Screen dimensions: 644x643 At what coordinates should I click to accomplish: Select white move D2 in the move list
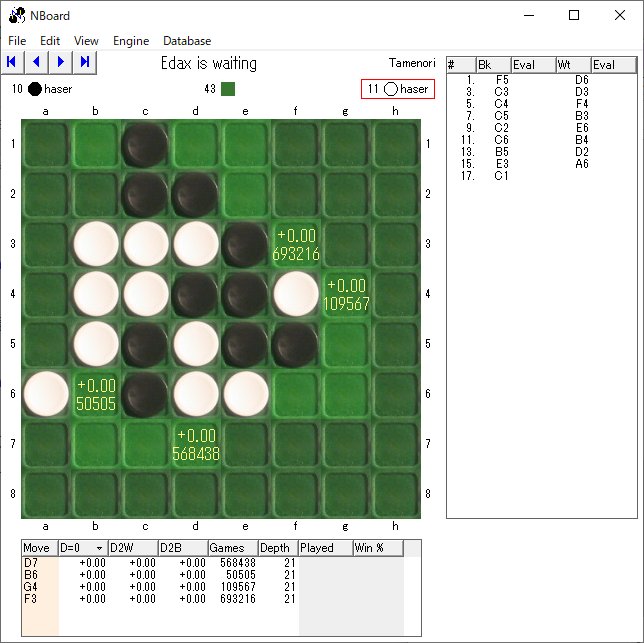coord(582,152)
